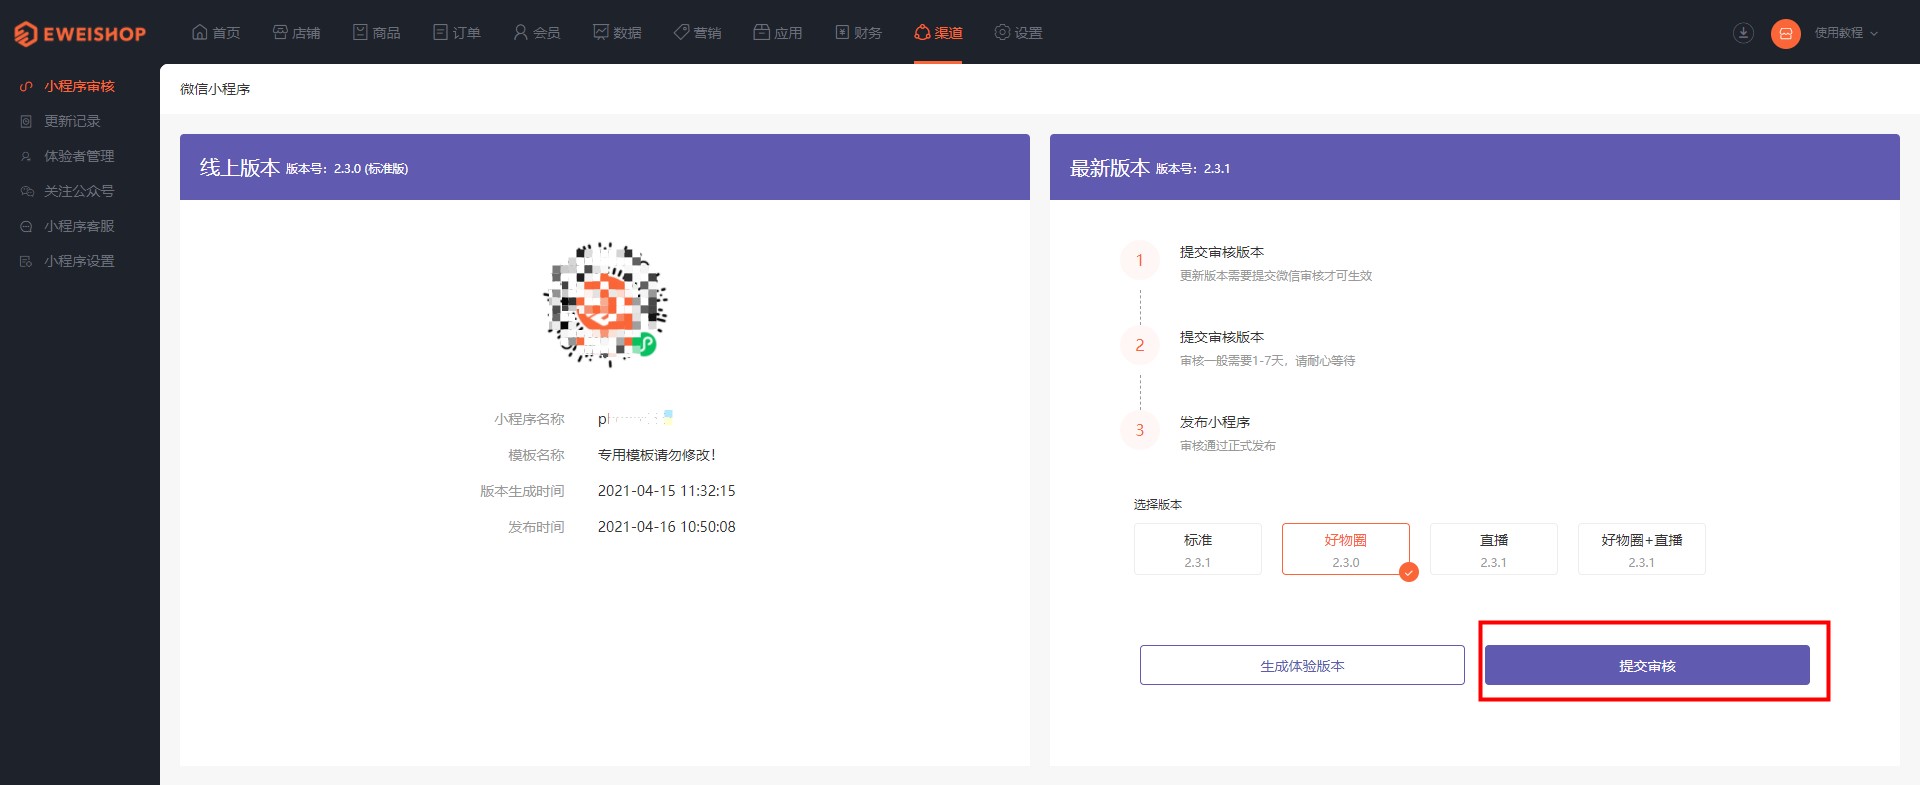Click the store icon beside 店铺
The width and height of the screenshot is (1920, 785).
coord(280,32)
